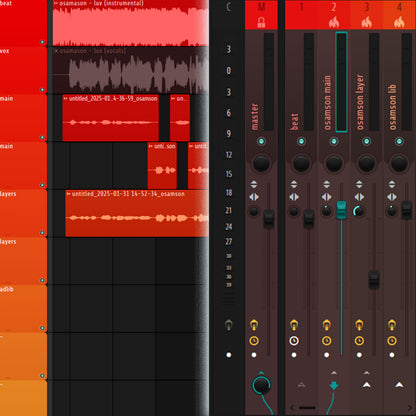The width and height of the screenshot is (416, 416).
Task: Open clip menu of osamason - luv (vocals)
Action: pyautogui.click(x=56, y=51)
